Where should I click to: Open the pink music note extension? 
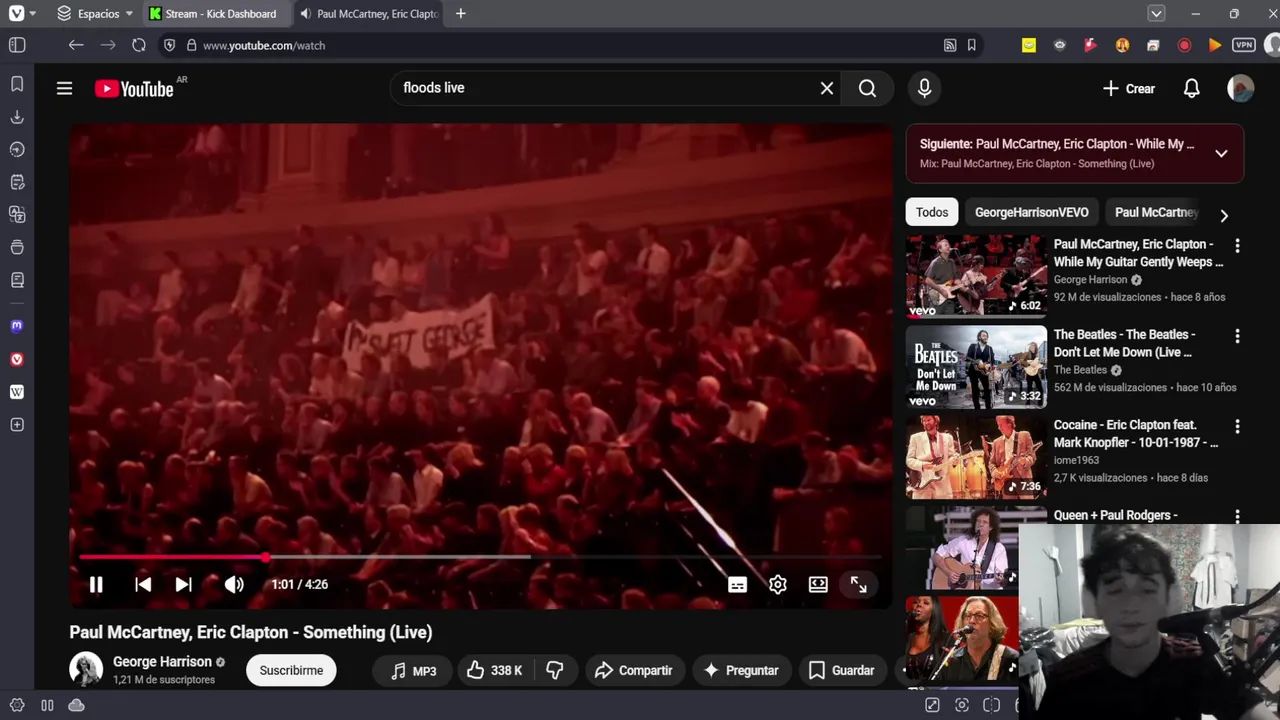(x=1090, y=45)
